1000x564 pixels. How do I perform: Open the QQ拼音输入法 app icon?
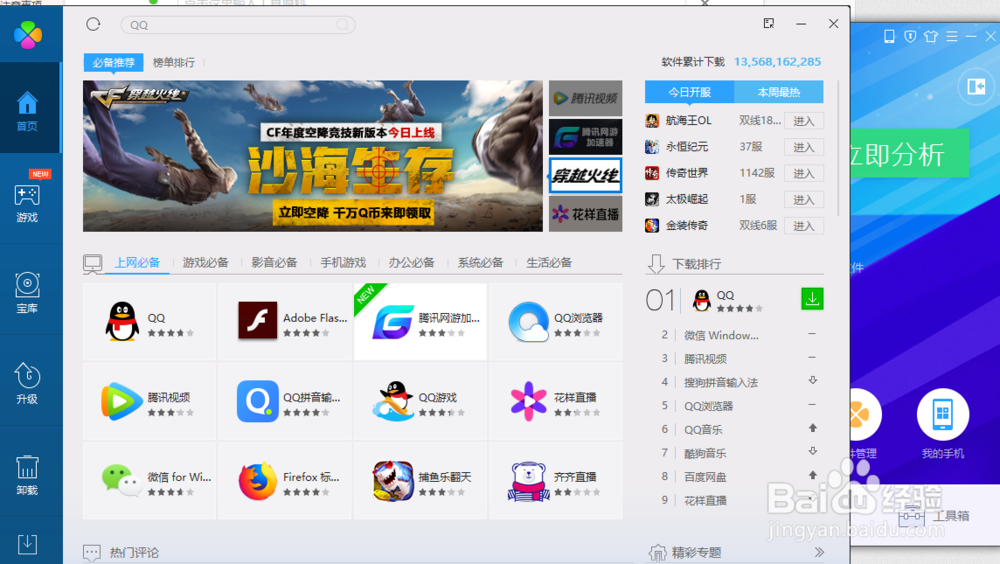258,401
